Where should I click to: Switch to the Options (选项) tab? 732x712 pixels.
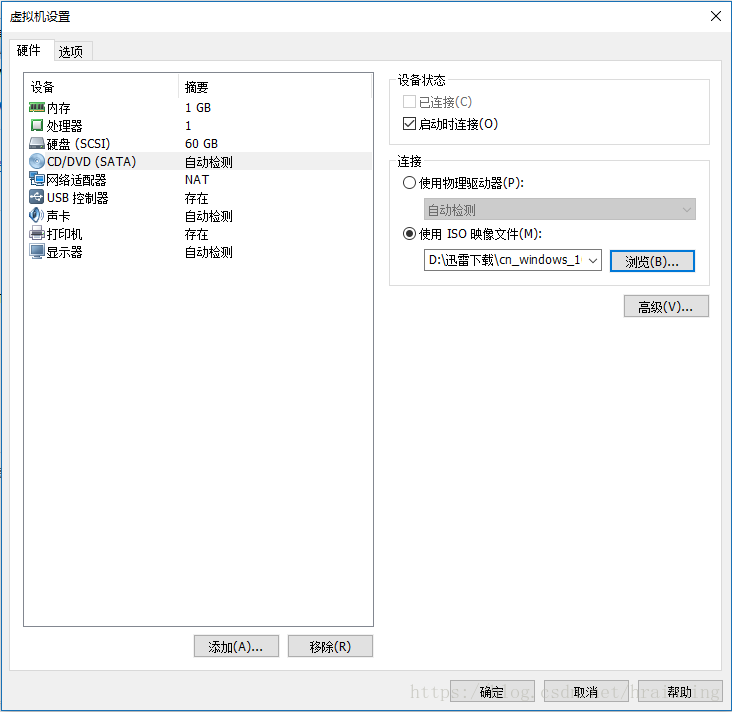pos(70,52)
